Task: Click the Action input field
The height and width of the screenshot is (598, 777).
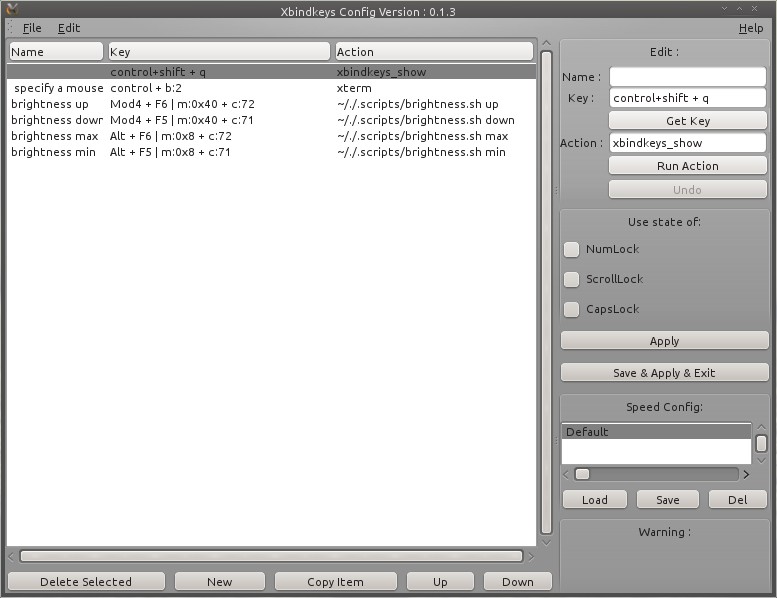Action: coord(688,143)
